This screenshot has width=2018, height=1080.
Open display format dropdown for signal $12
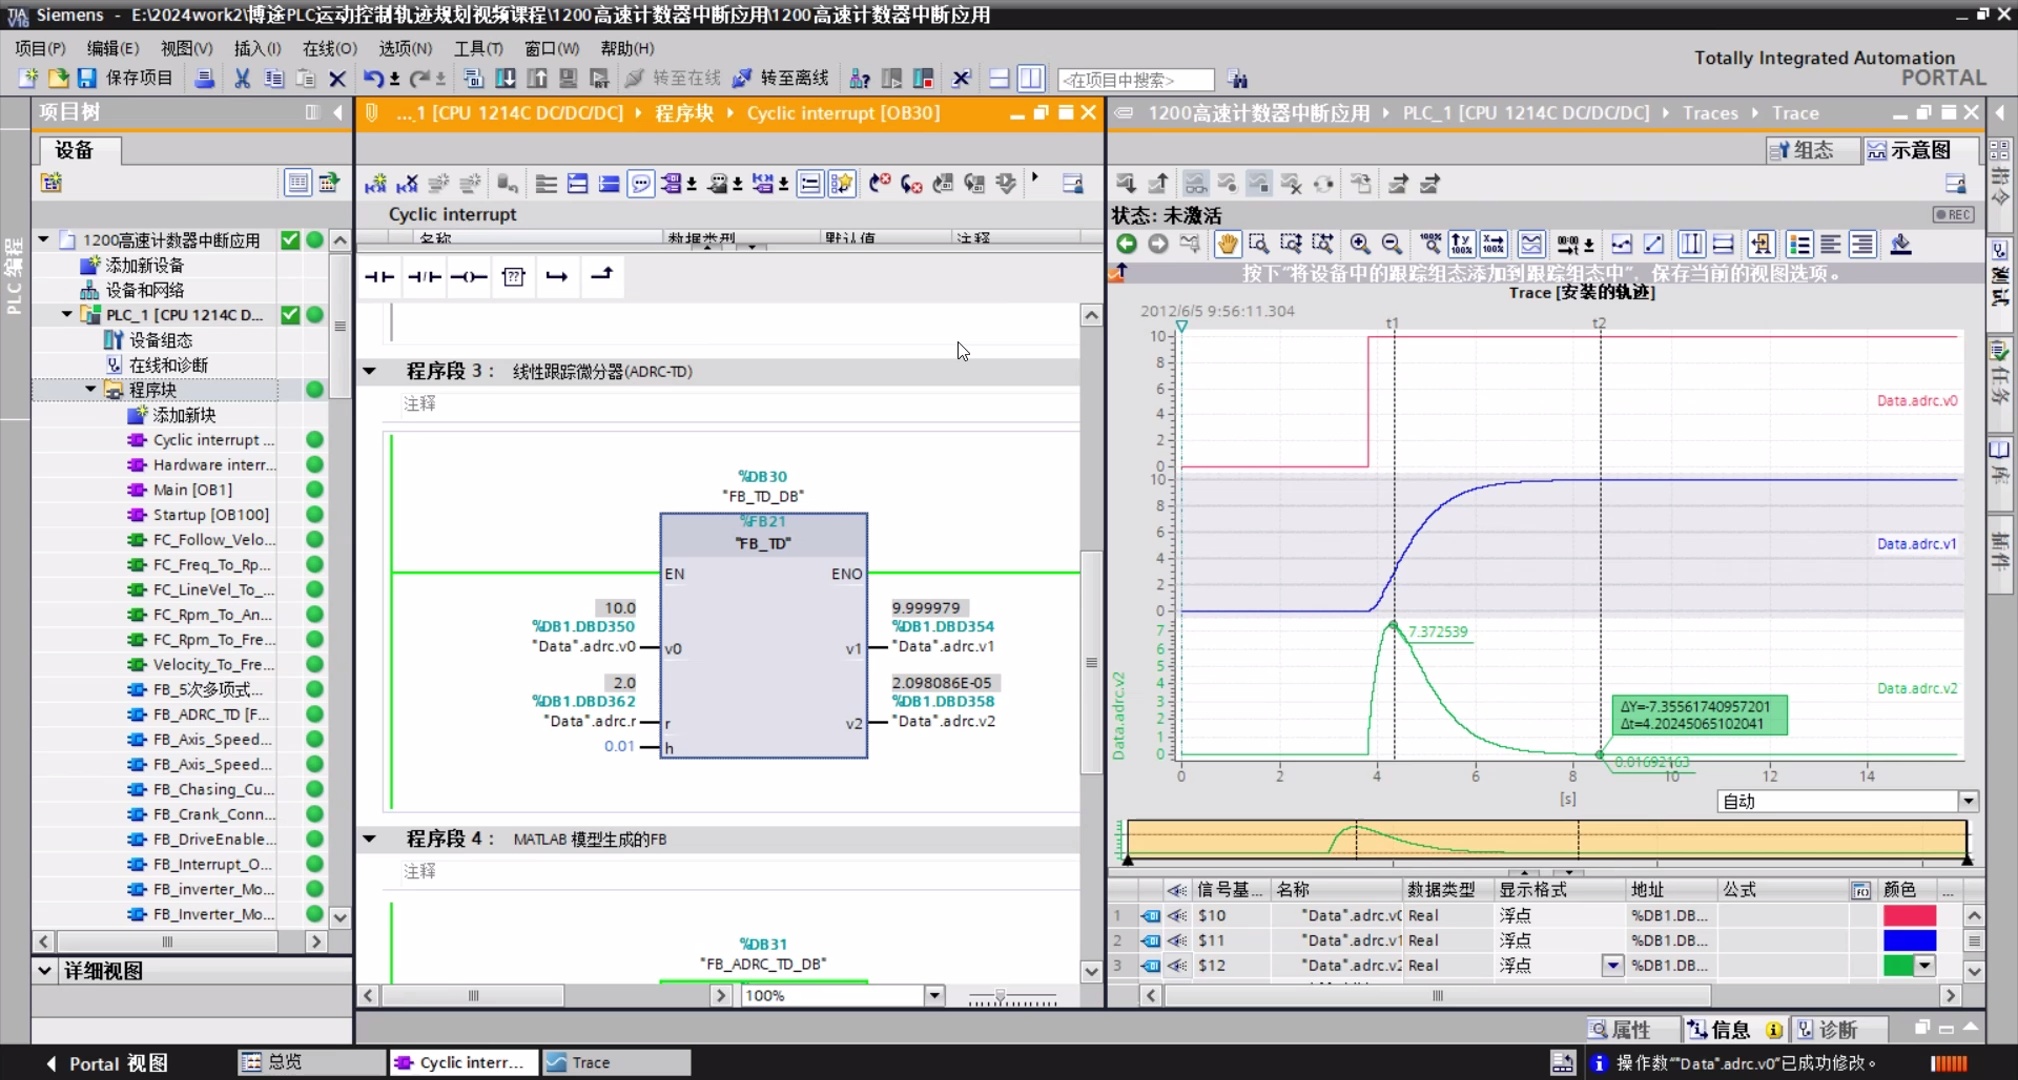[x=1612, y=965]
